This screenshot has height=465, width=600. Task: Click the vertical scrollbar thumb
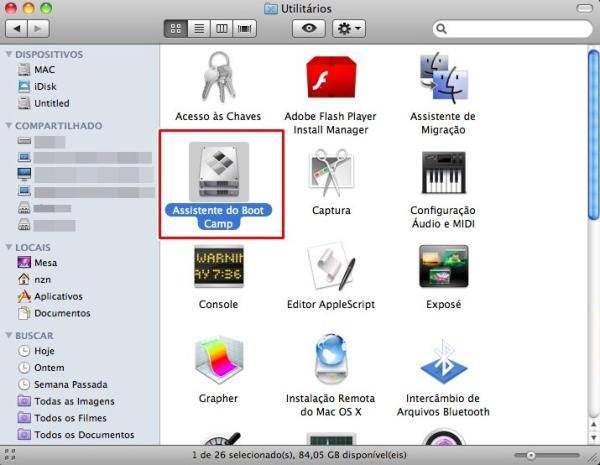pyautogui.click(x=593, y=135)
